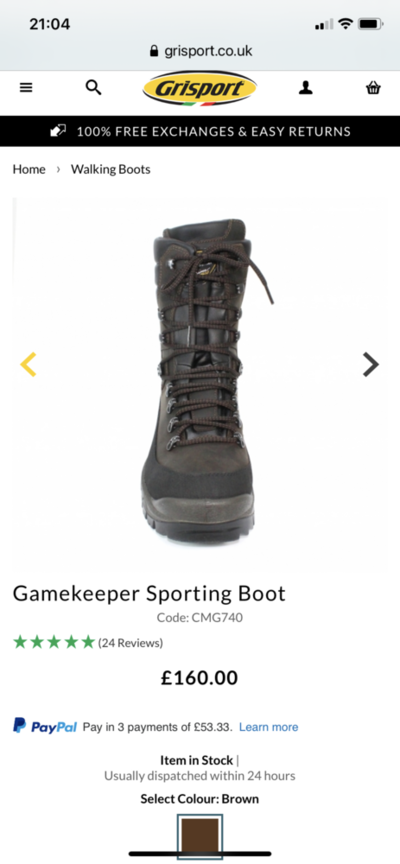Open the Walking Boots breadcrumb
The width and height of the screenshot is (400, 864).
point(110,169)
